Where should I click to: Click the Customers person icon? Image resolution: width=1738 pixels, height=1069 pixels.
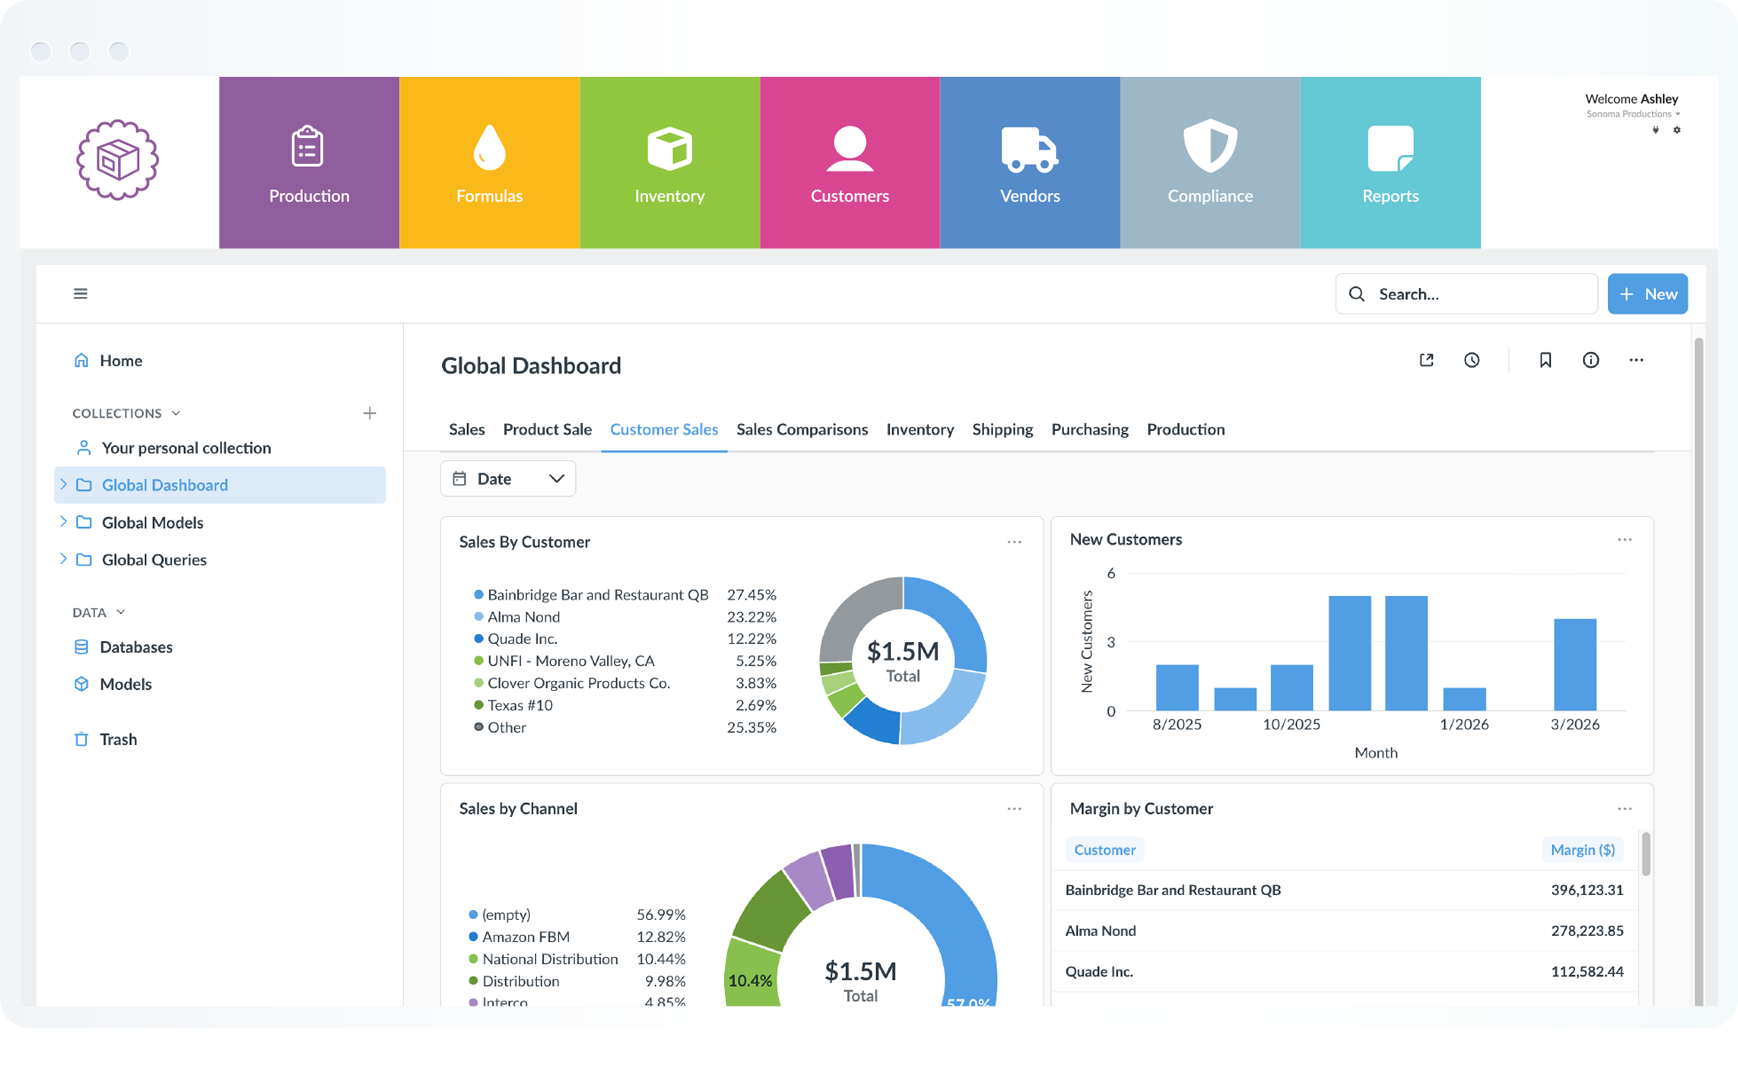pos(849,148)
